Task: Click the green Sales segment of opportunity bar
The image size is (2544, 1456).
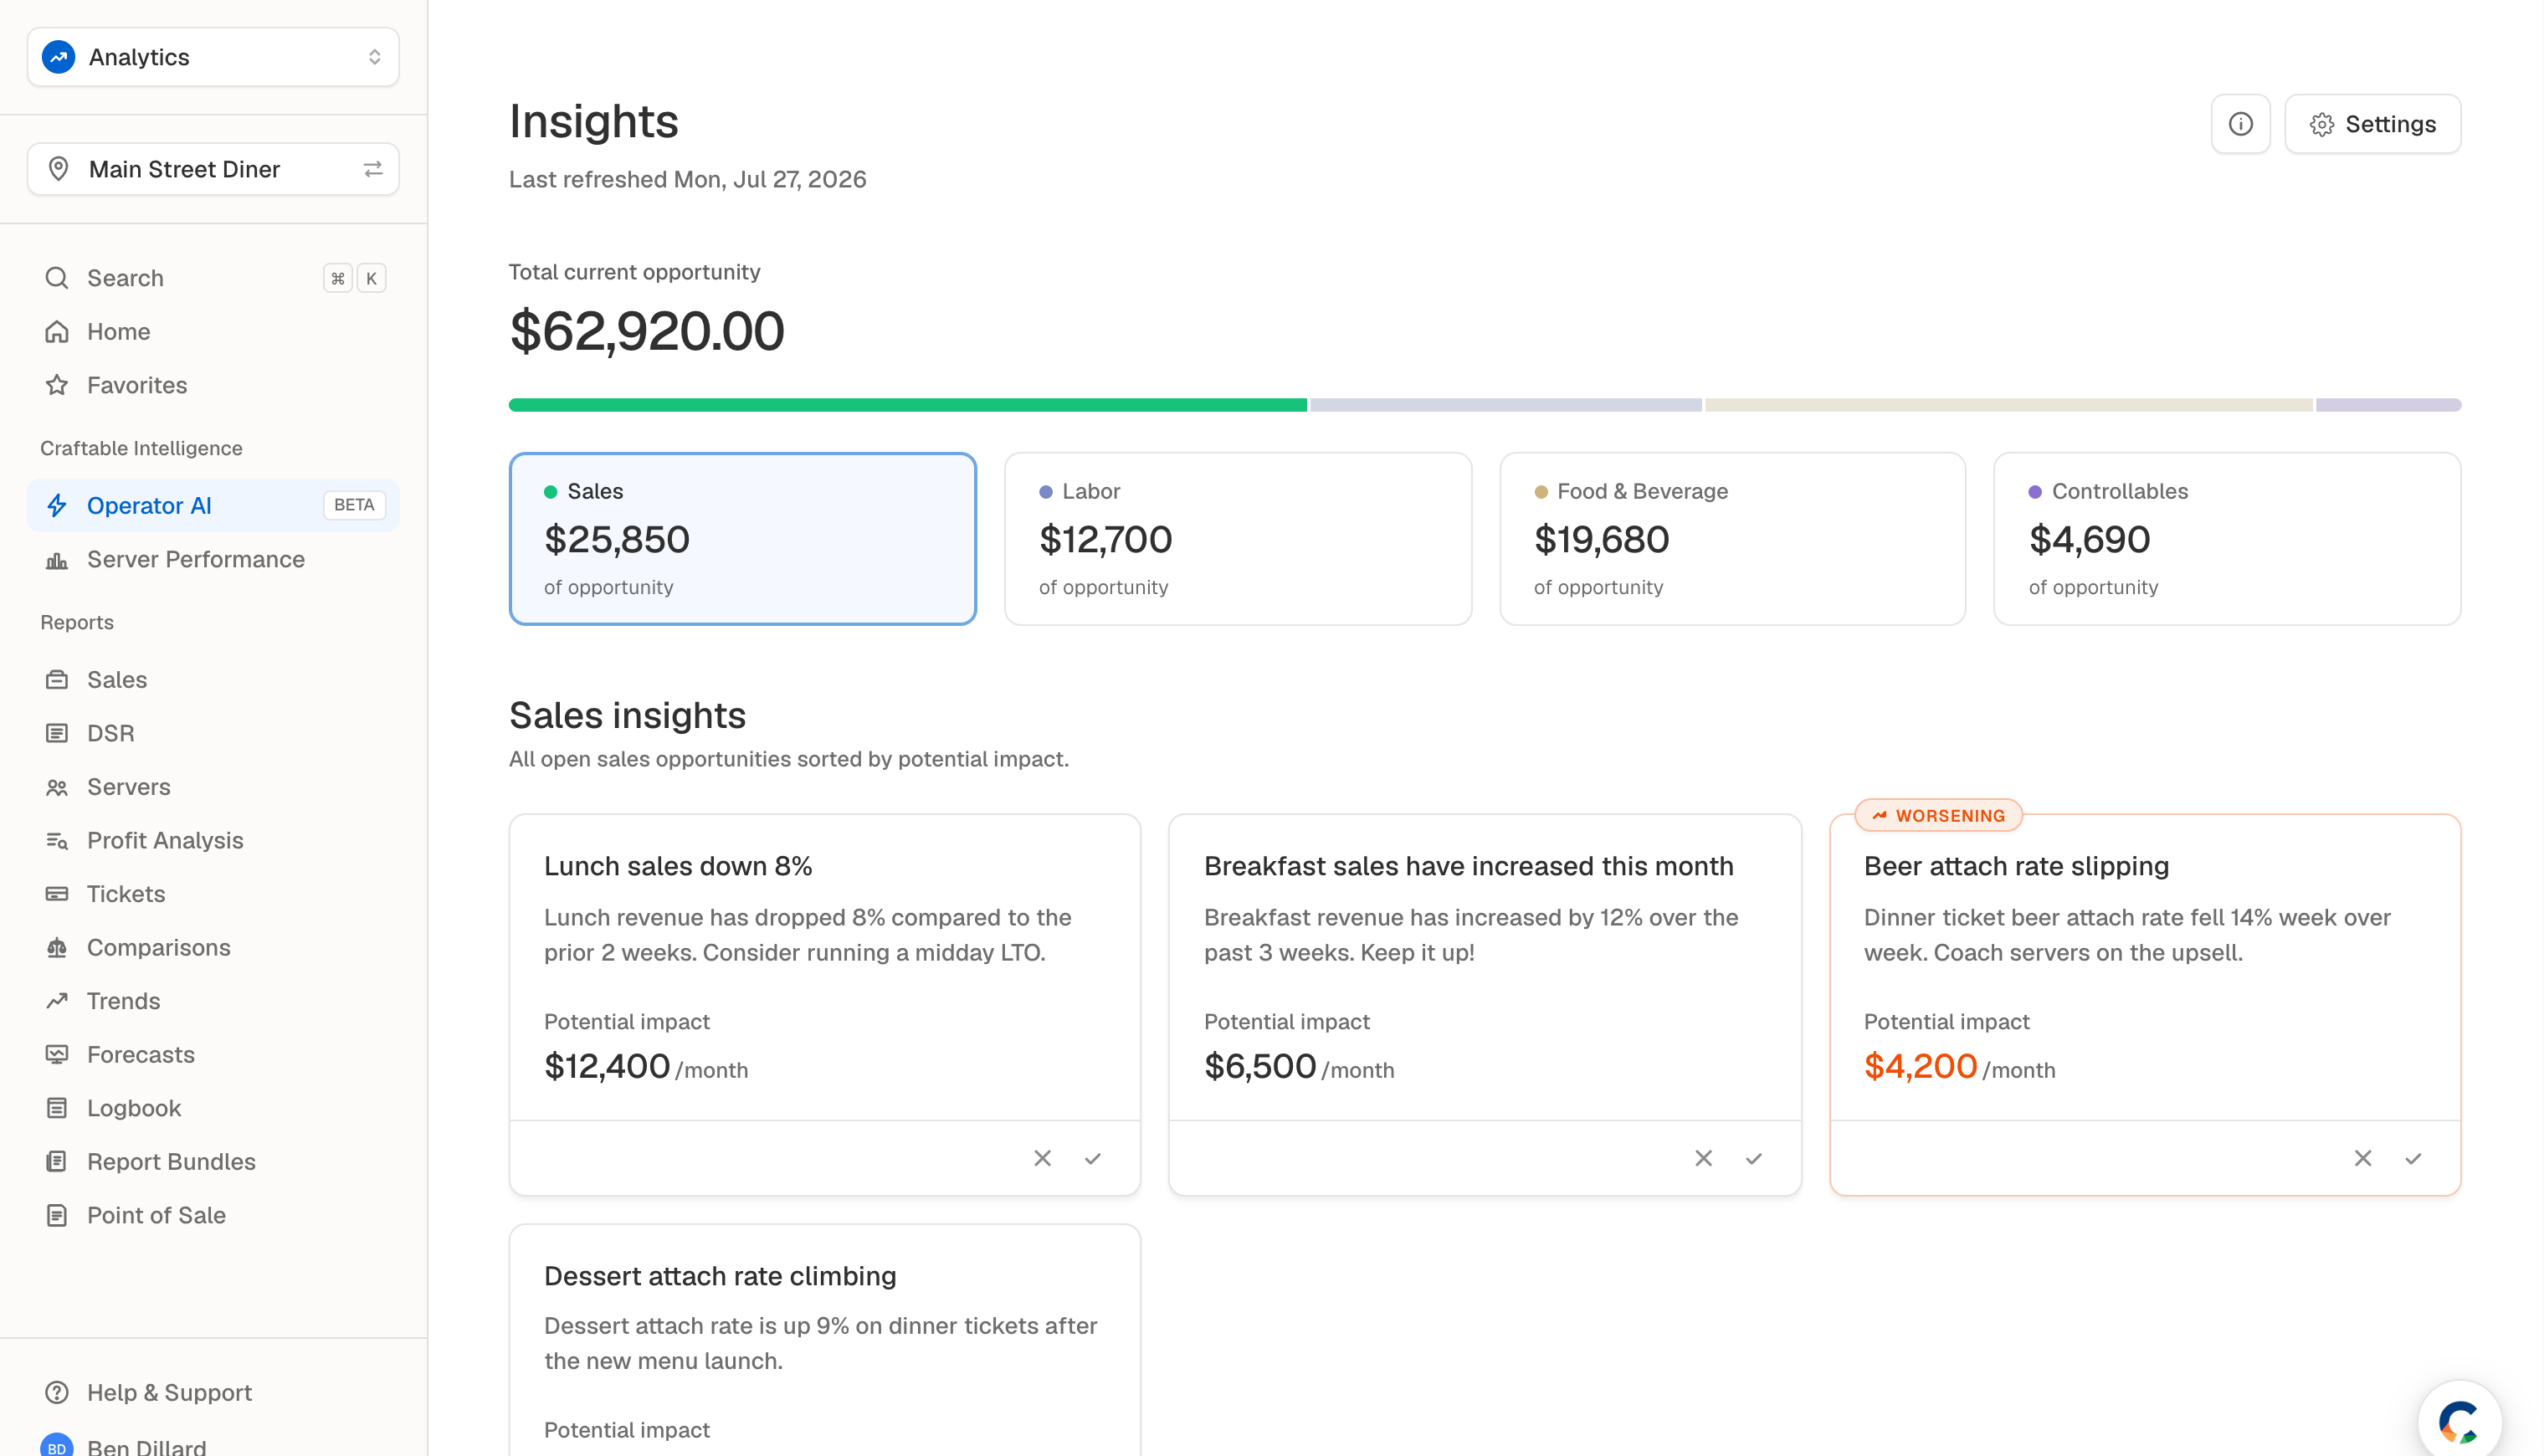Action: (x=908, y=405)
